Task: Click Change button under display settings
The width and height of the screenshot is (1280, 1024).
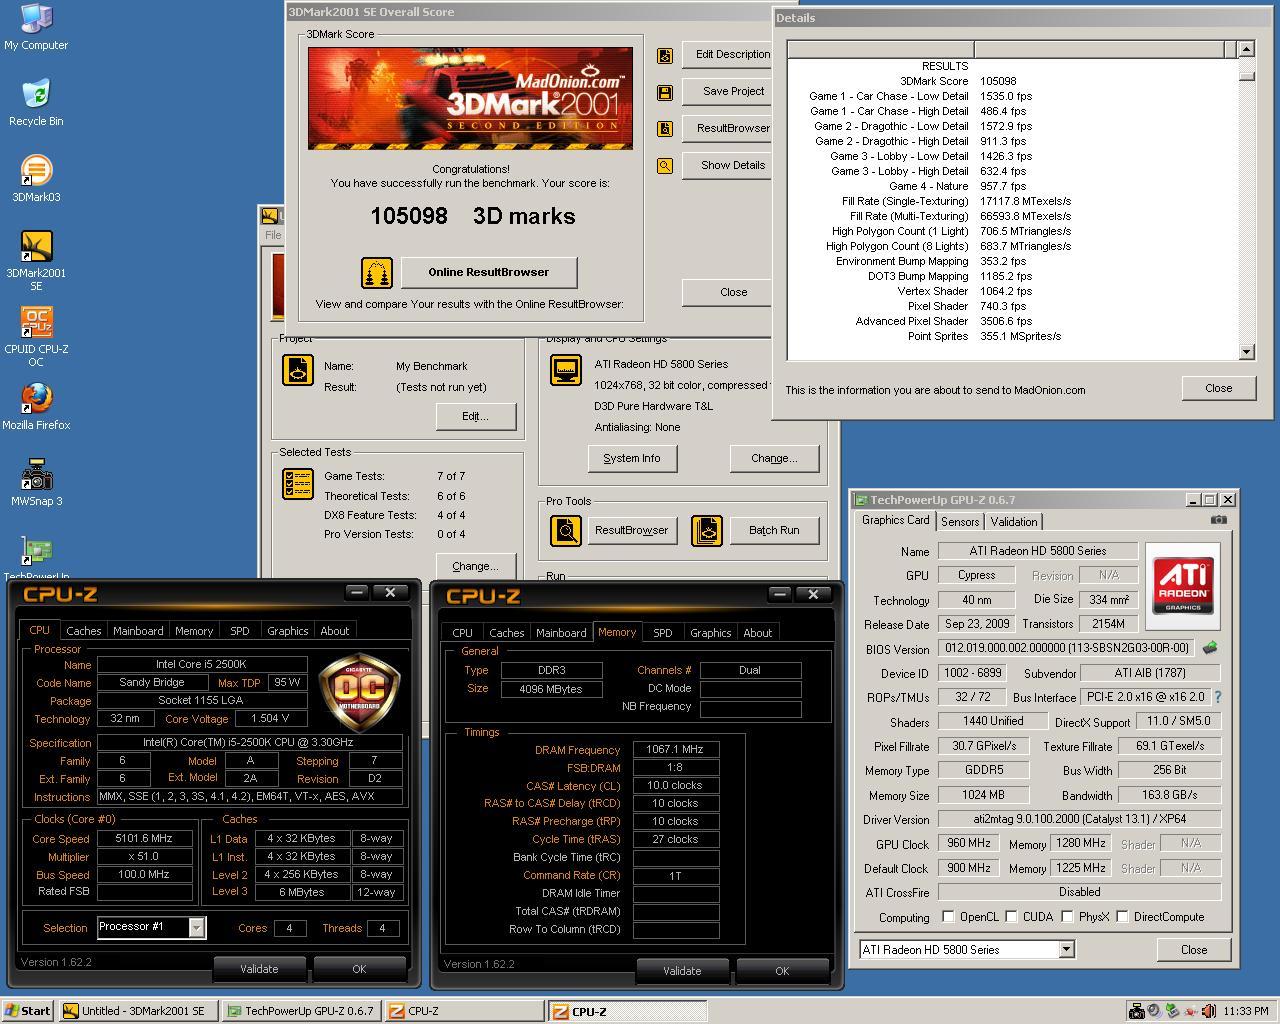Action: (775, 458)
